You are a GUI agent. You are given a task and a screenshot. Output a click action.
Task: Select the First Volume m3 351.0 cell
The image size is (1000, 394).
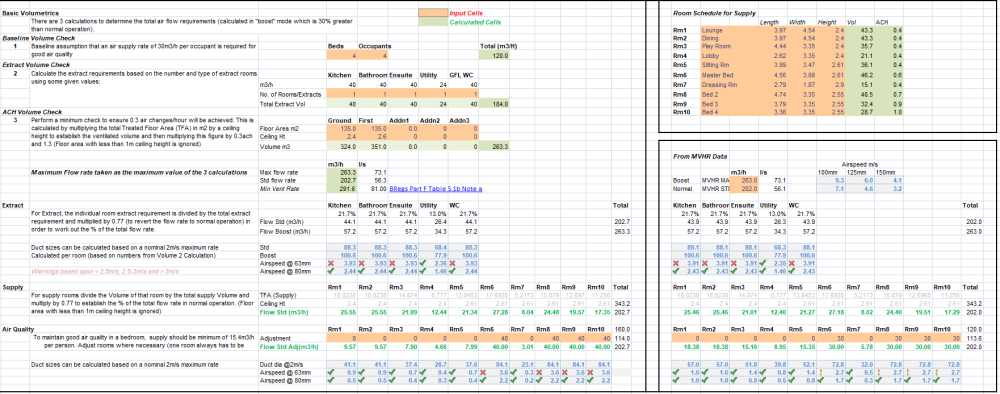[x=371, y=146]
